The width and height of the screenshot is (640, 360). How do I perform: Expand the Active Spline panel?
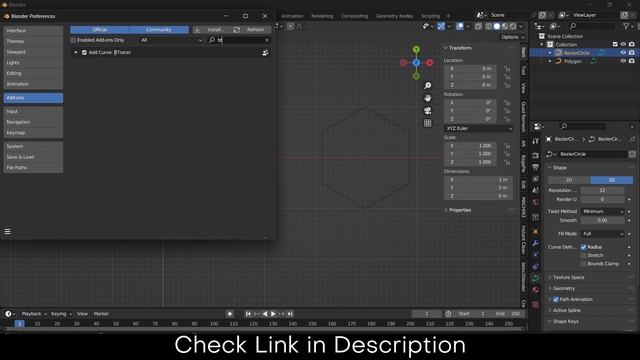click(566, 311)
